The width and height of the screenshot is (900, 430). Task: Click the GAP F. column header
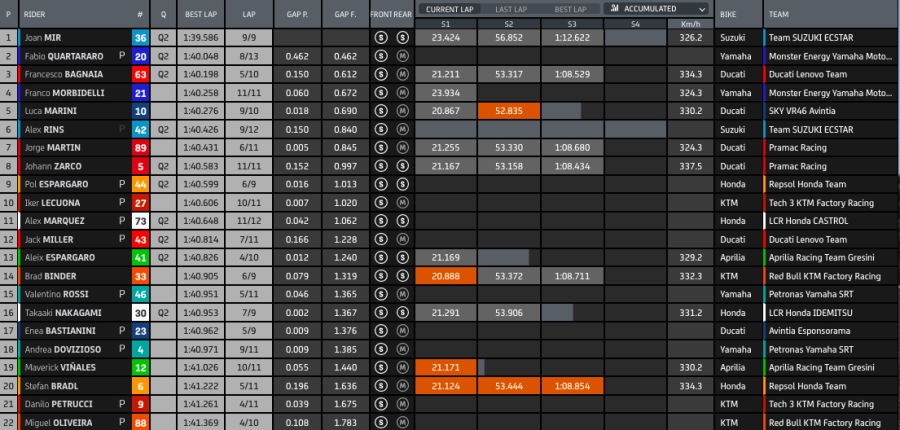pyautogui.click(x=345, y=15)
